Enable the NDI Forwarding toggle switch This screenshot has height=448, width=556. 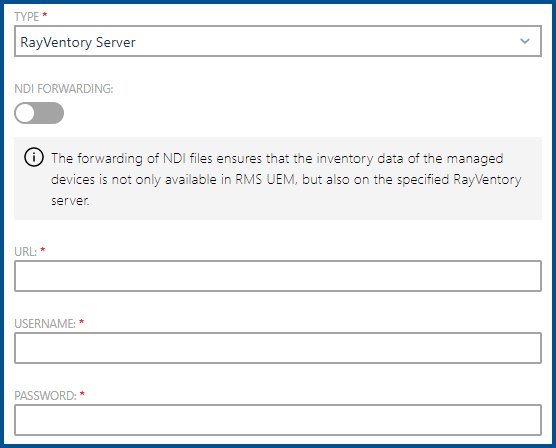click(39, 113)
